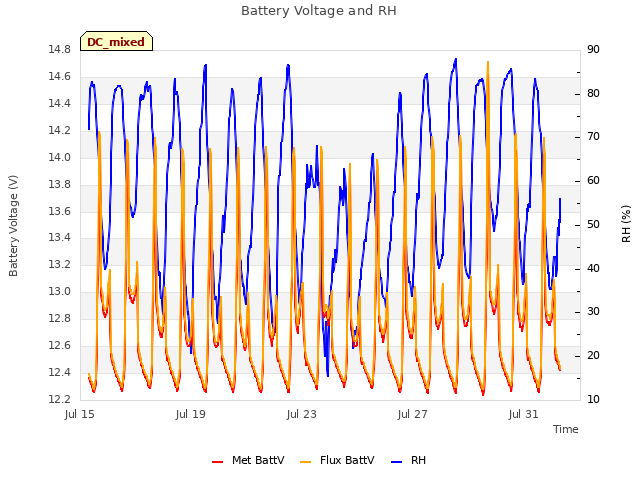Click the chart title Battery Voltage and RH
This screenshot has height=480, width=640.
click(x=319, y=11)
